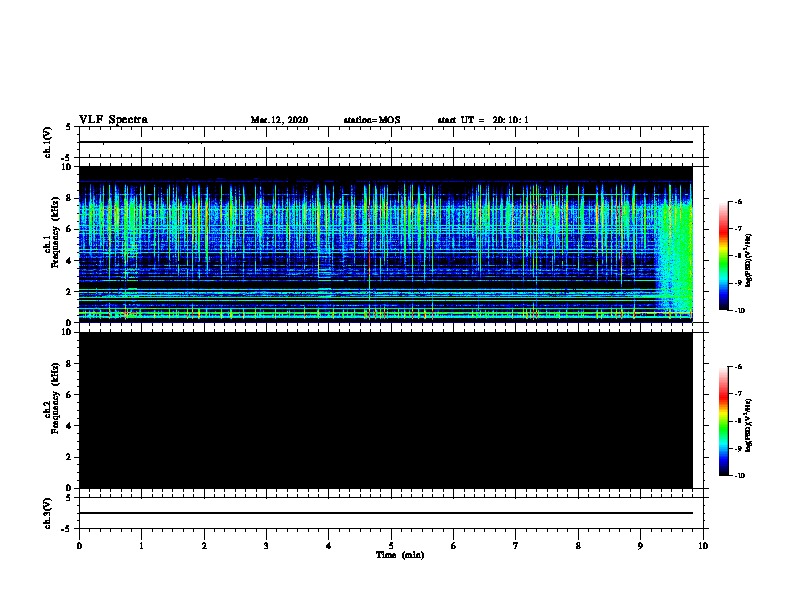
Task: Click the ch.2 frequency tick label "6"
Action: 69,395
